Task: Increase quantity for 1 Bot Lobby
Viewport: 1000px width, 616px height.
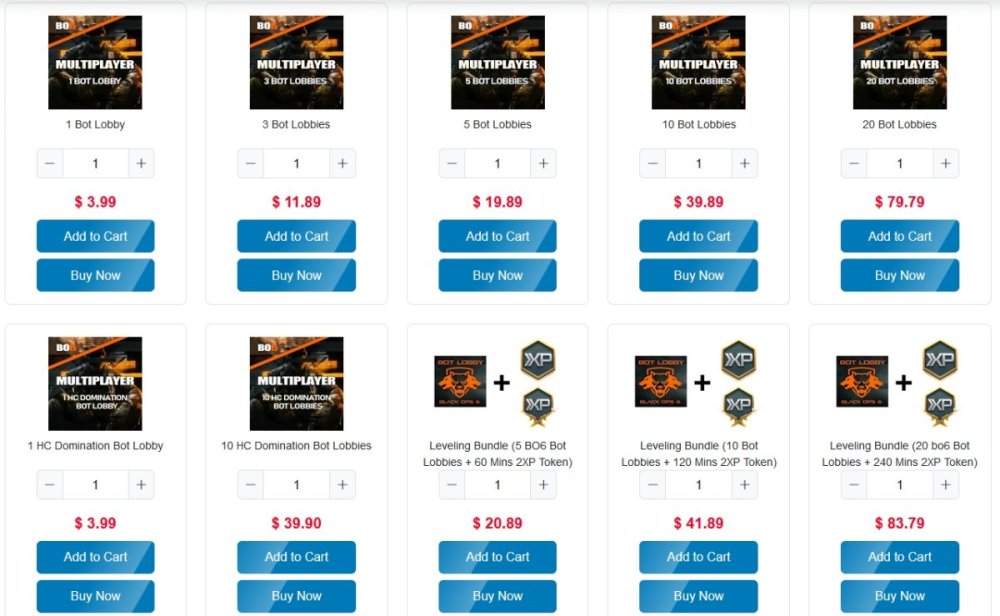Action: (x=141, y=164)
